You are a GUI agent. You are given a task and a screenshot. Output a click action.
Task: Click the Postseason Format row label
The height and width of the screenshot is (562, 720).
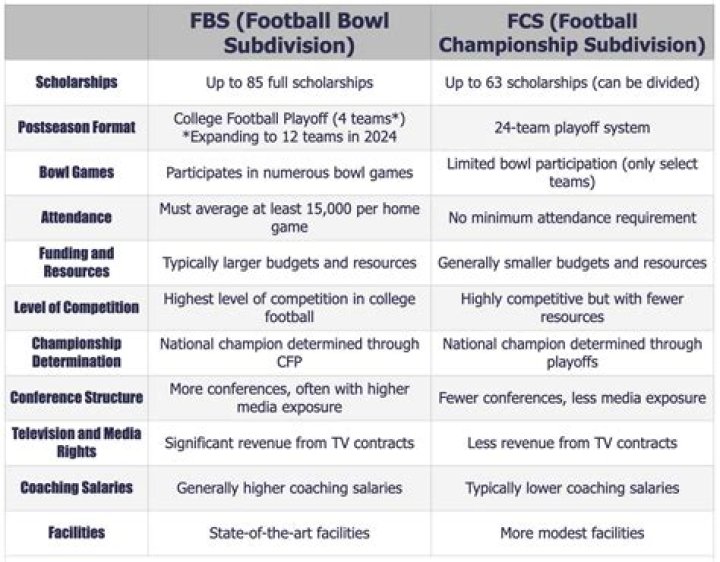pos(76,127)
